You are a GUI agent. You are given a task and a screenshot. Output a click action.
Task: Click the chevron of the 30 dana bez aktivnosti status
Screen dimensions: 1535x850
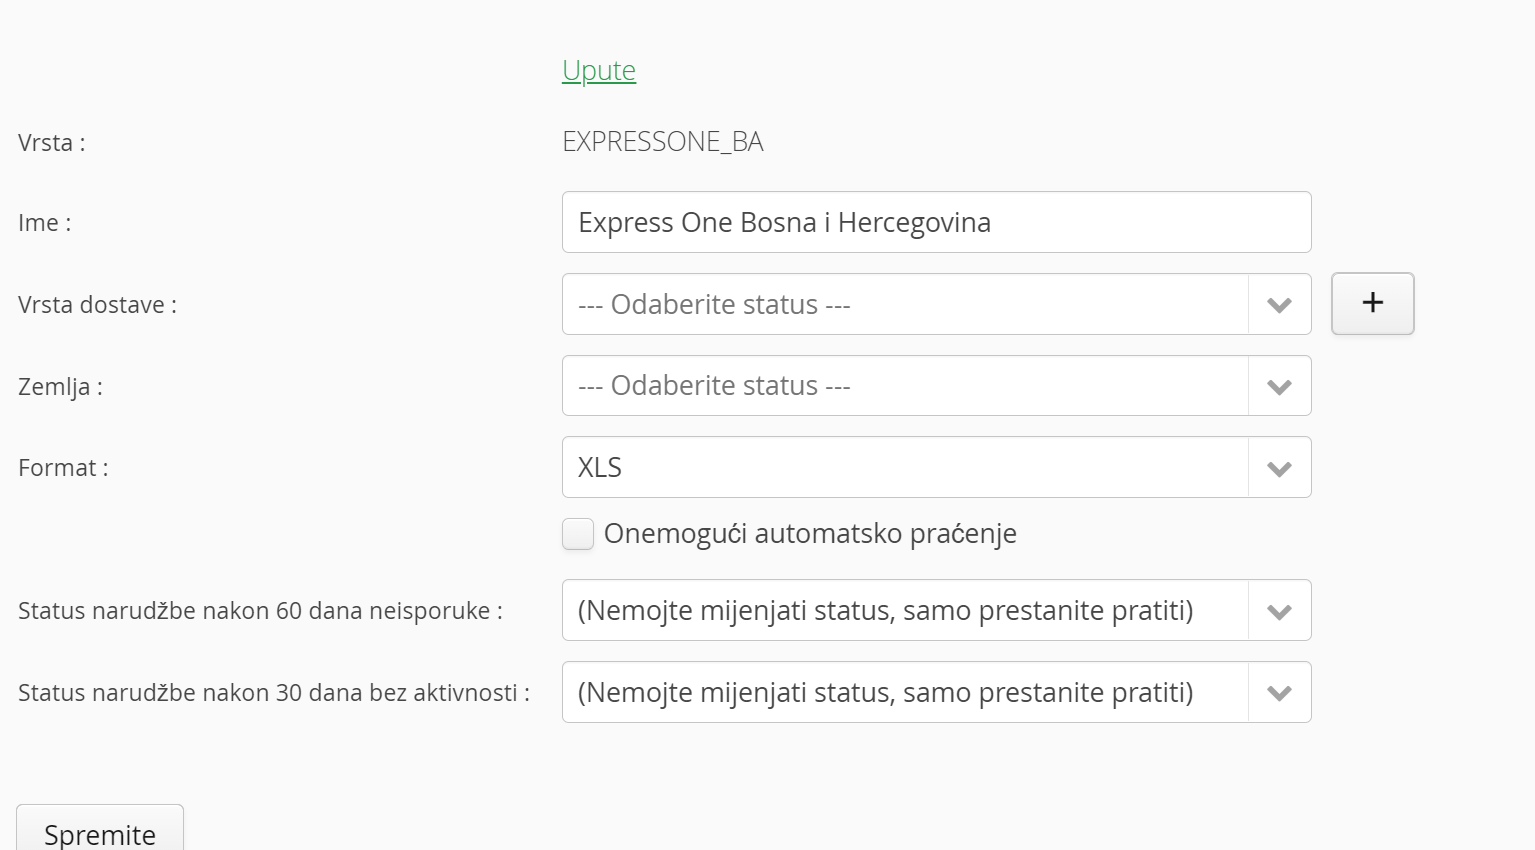1279,693
